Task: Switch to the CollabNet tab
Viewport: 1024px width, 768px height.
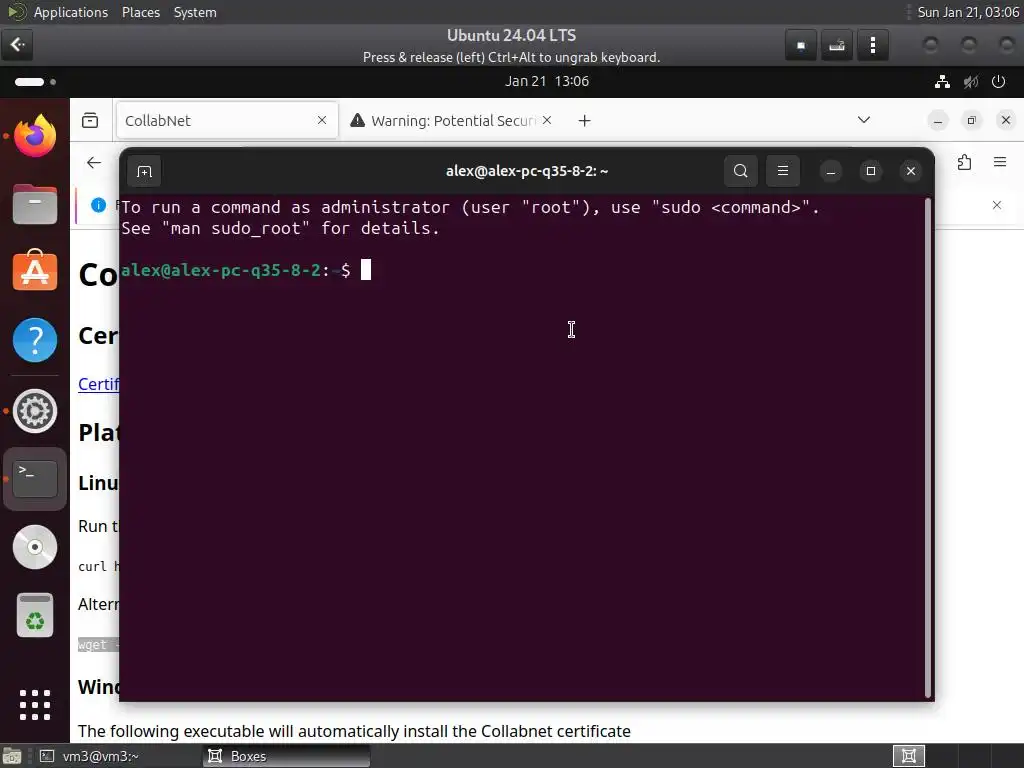Action: [x=227, y=120]
